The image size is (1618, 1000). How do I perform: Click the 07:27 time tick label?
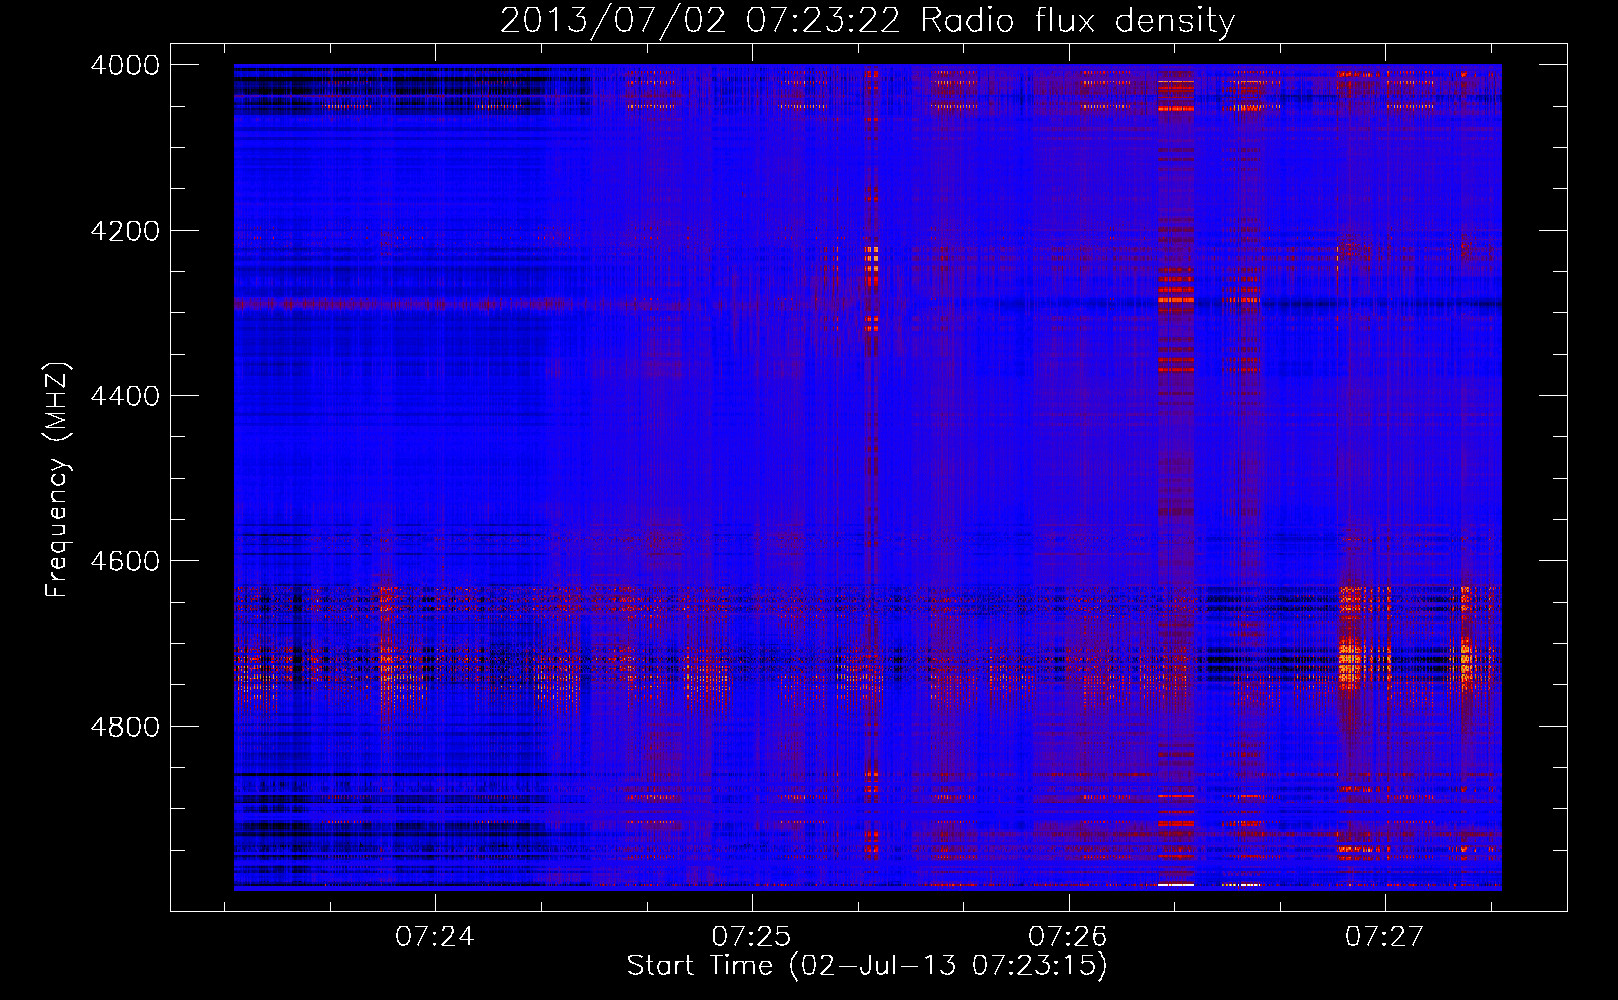(1384, 937)
